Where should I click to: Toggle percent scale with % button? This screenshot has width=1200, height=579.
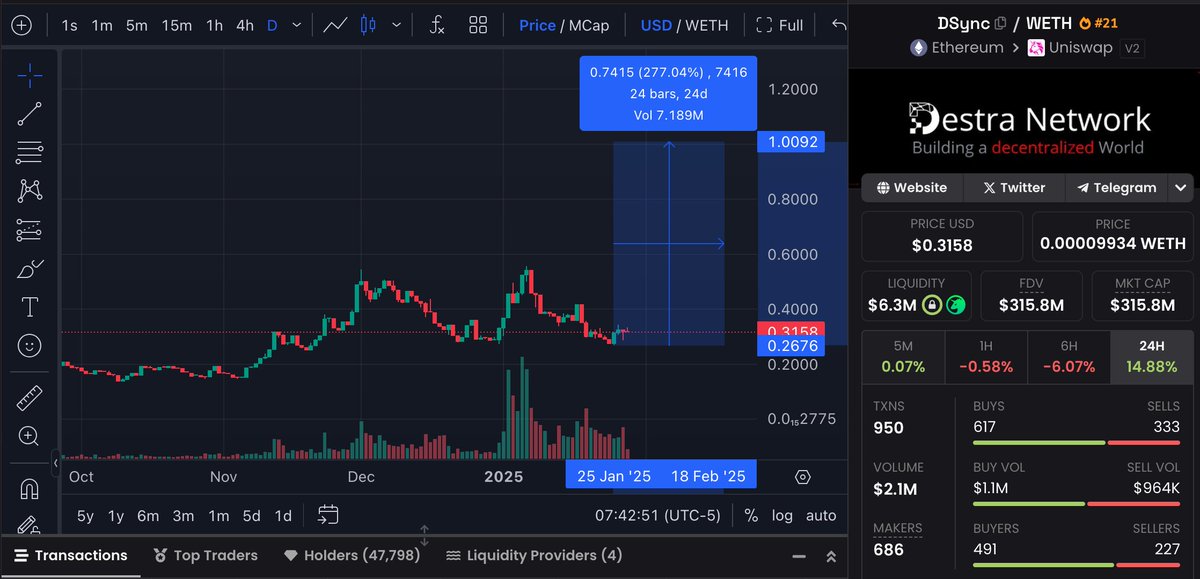coord(751,516)
